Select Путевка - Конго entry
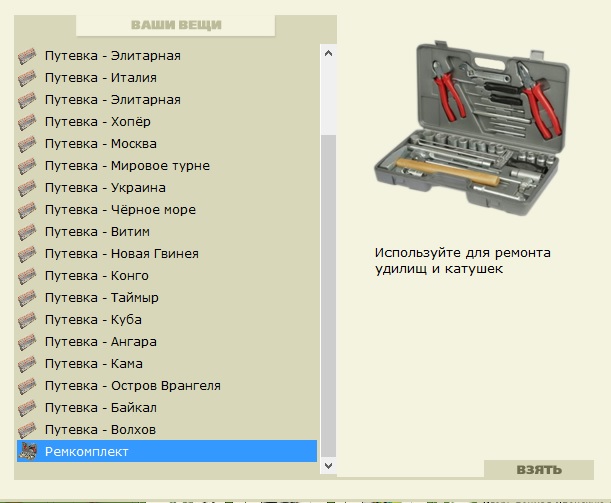Viewport: 611px width, 503px height. pyautogui.click(x=167, y=276)
